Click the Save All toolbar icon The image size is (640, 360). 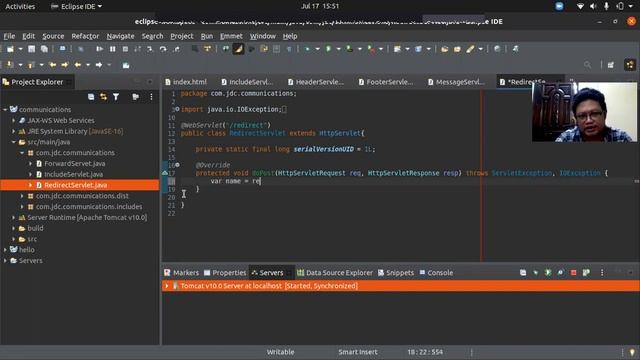(x=44, y=49)
